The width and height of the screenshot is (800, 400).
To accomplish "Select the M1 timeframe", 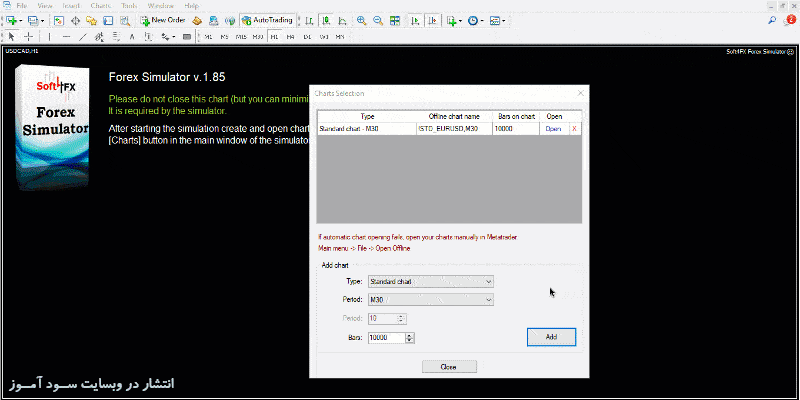I will pos(208,36).
